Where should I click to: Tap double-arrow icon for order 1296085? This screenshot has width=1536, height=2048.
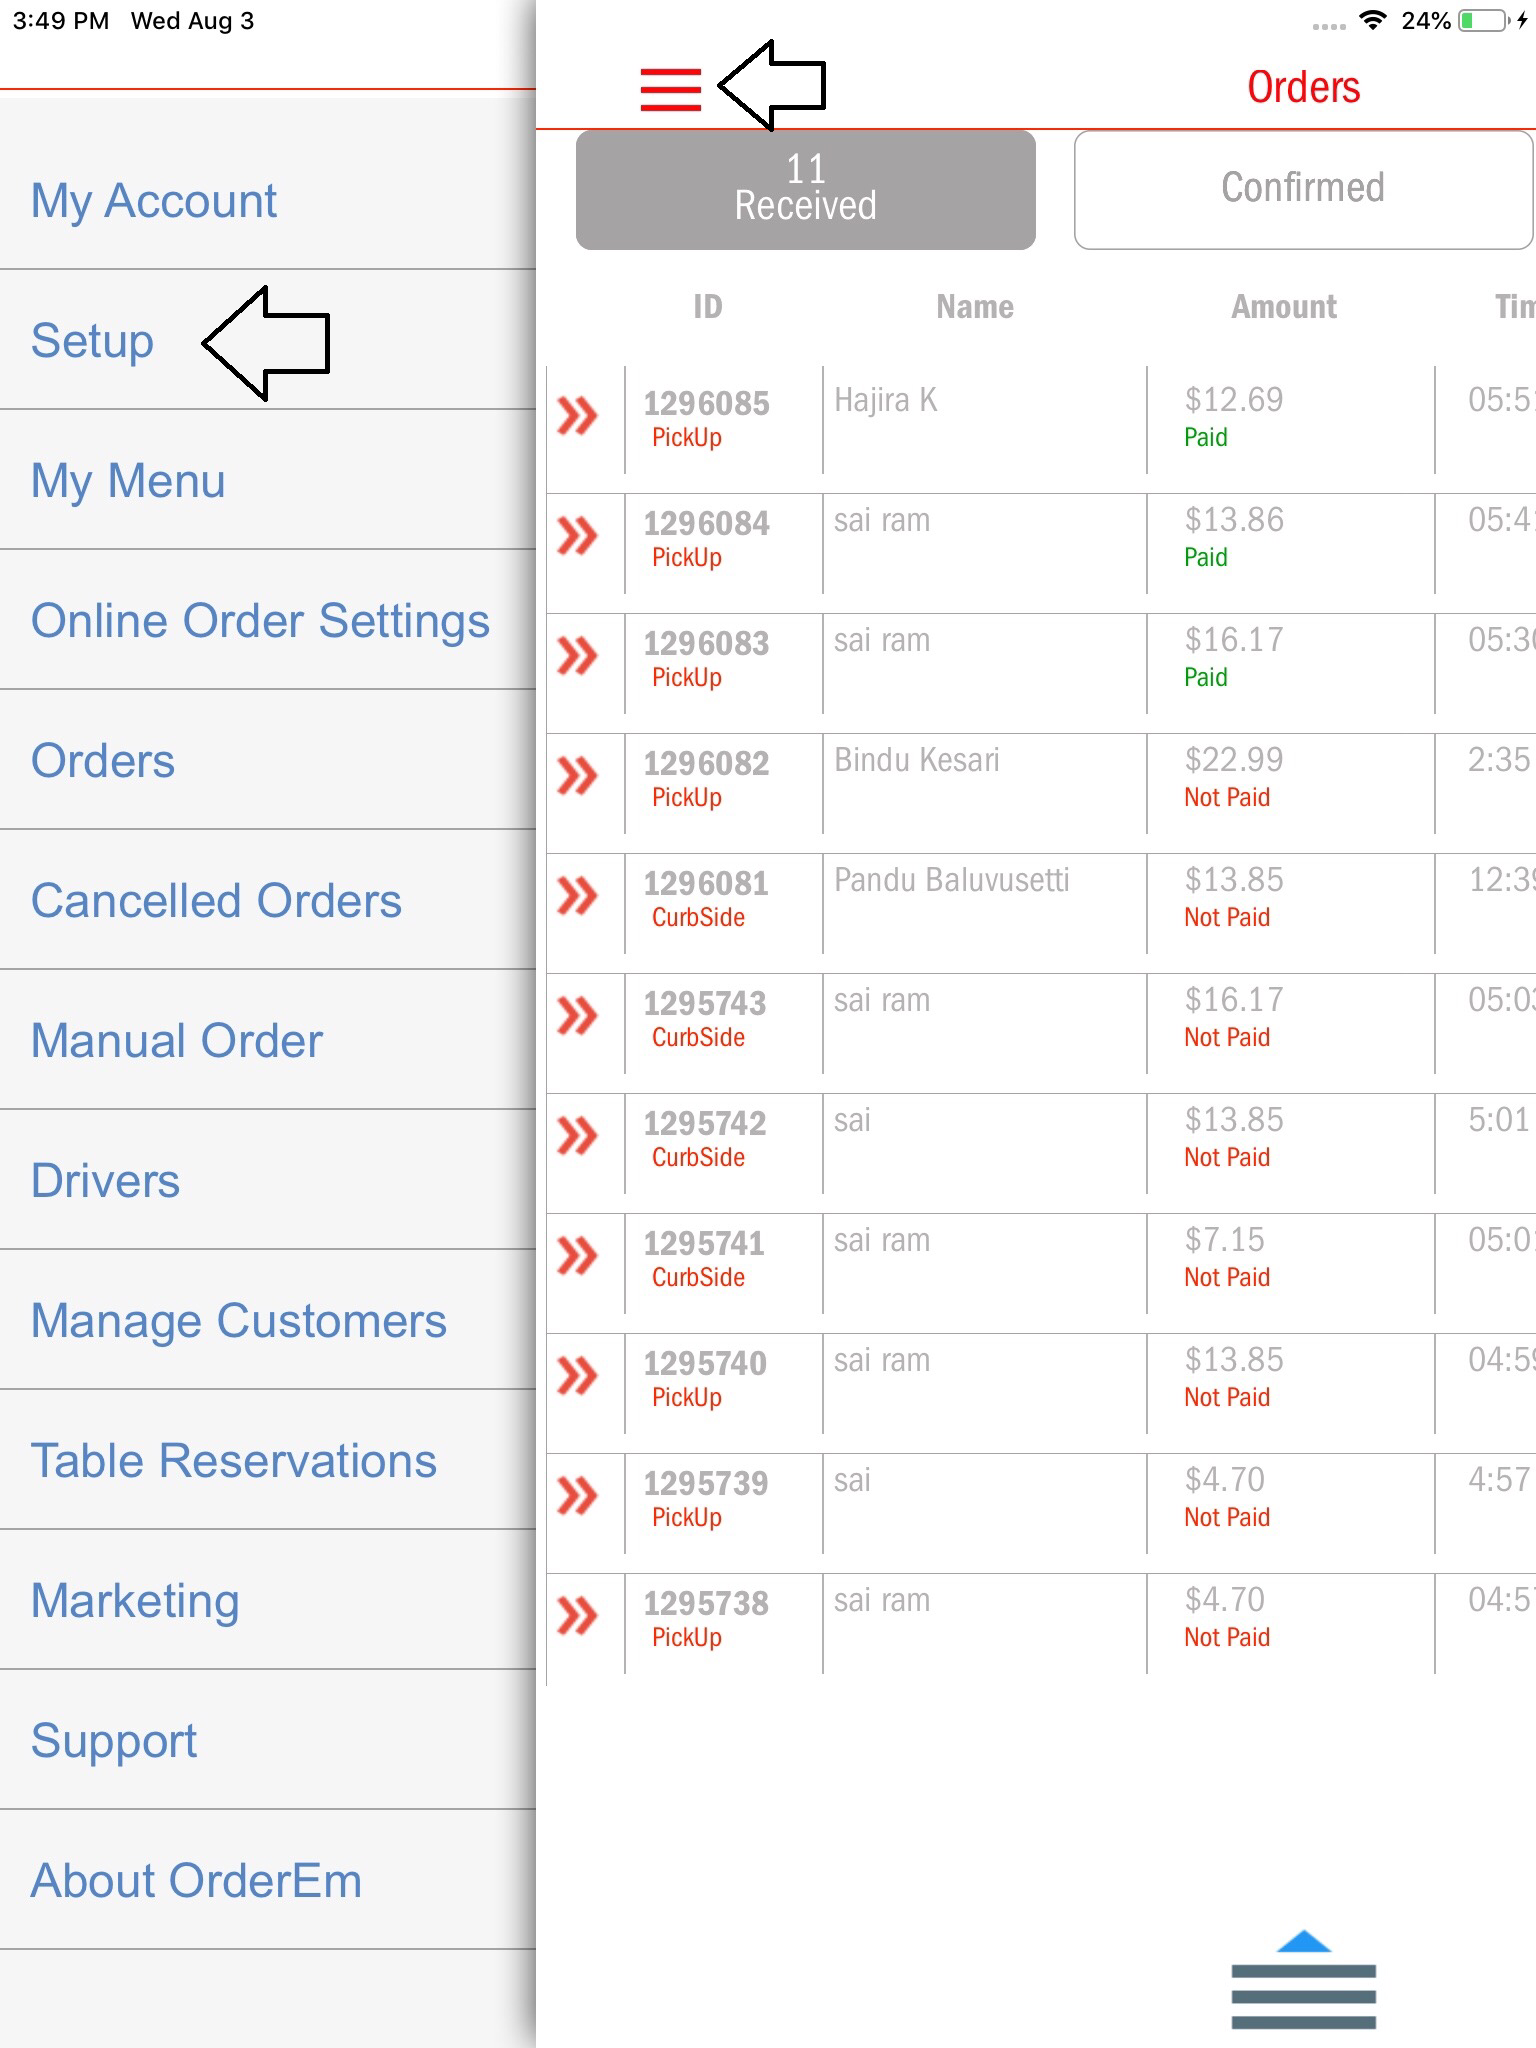[577, 416]
